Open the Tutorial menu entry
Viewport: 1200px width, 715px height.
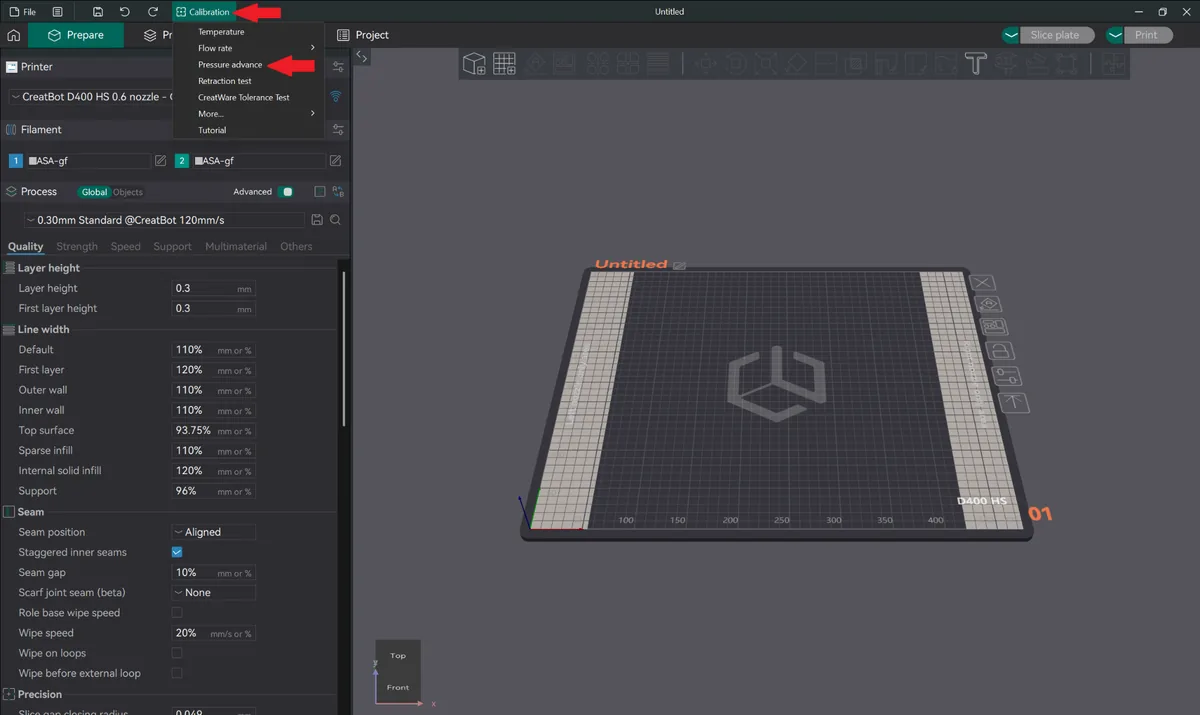click(212, 130)
